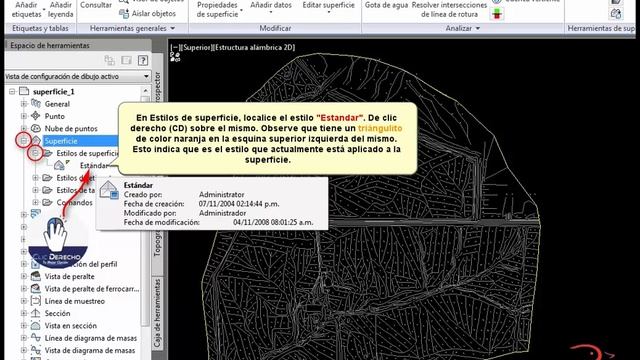The height and width of the screenshot is (360, 640).
Task: Click the red-green icon beside Resolver intersecciones
Action: pyautogui.click(x=497, y=14)
